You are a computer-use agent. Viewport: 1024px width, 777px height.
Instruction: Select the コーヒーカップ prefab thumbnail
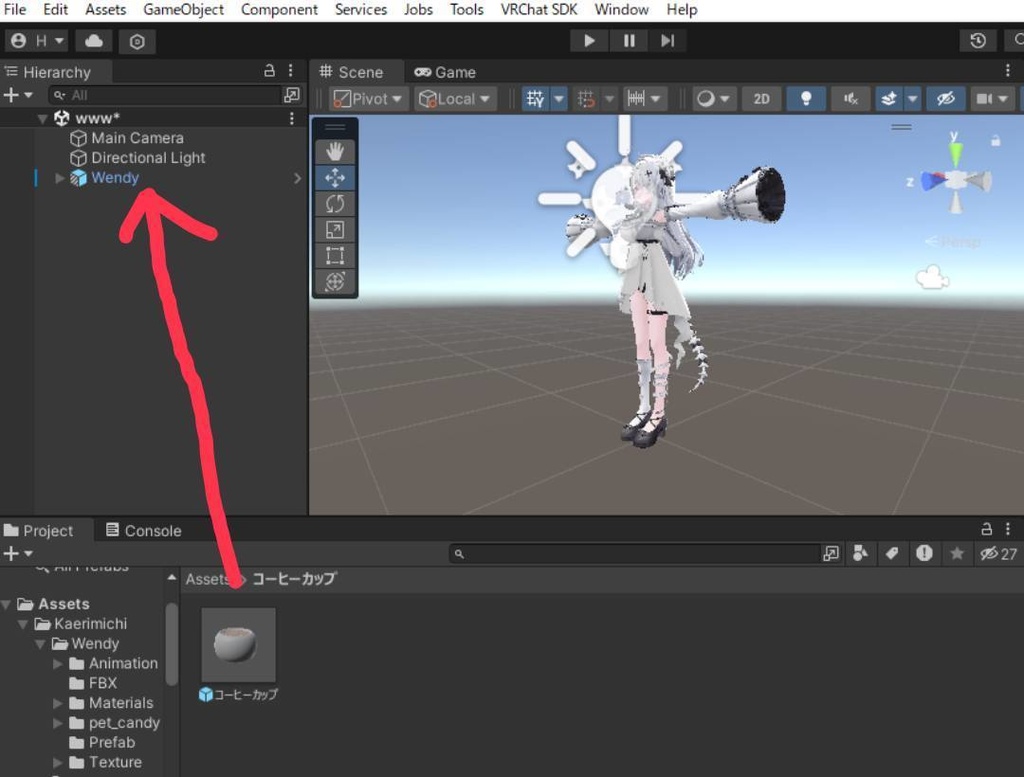tap(238, 645)
